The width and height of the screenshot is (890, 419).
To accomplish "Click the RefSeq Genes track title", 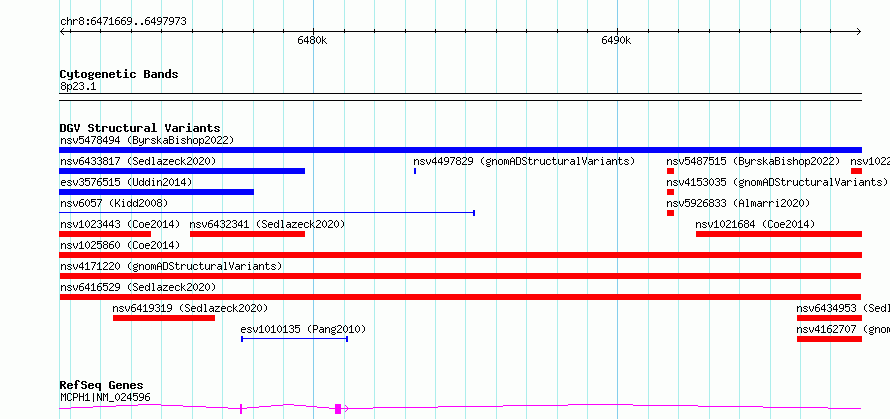I will pos(102,386).
